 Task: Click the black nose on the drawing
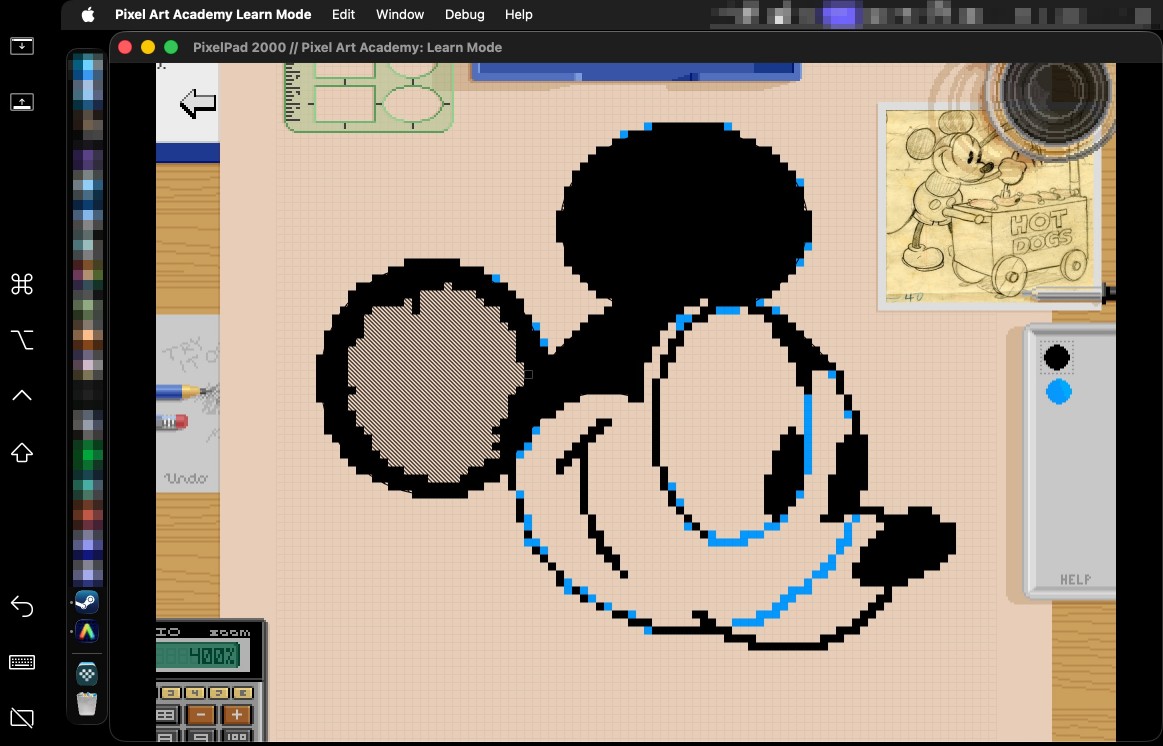(906, 545)
